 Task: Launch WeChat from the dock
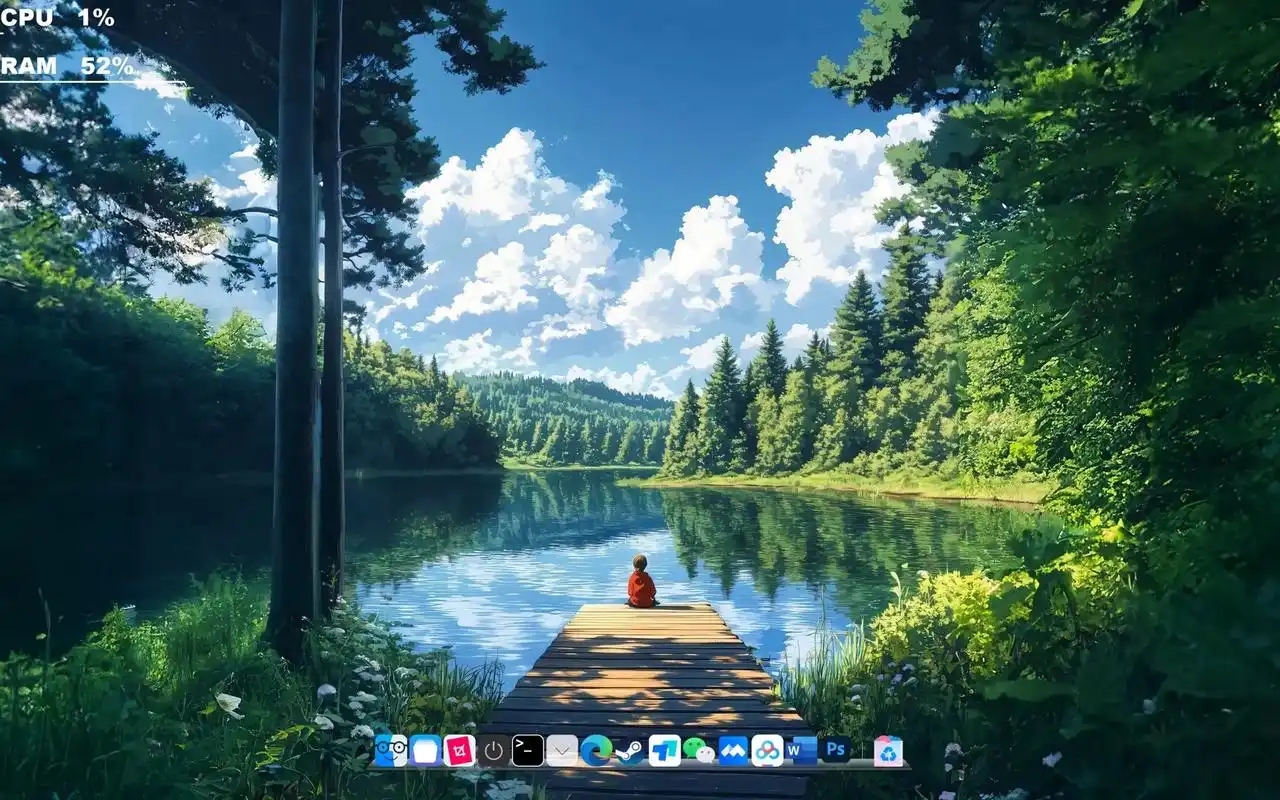point(698,750)
